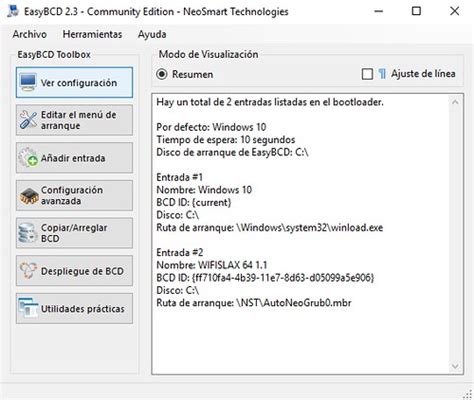This screenshot has width=474, height=400.
Task: Click the scrollbar down arrow in summary pane
Action: coord(455,367)
